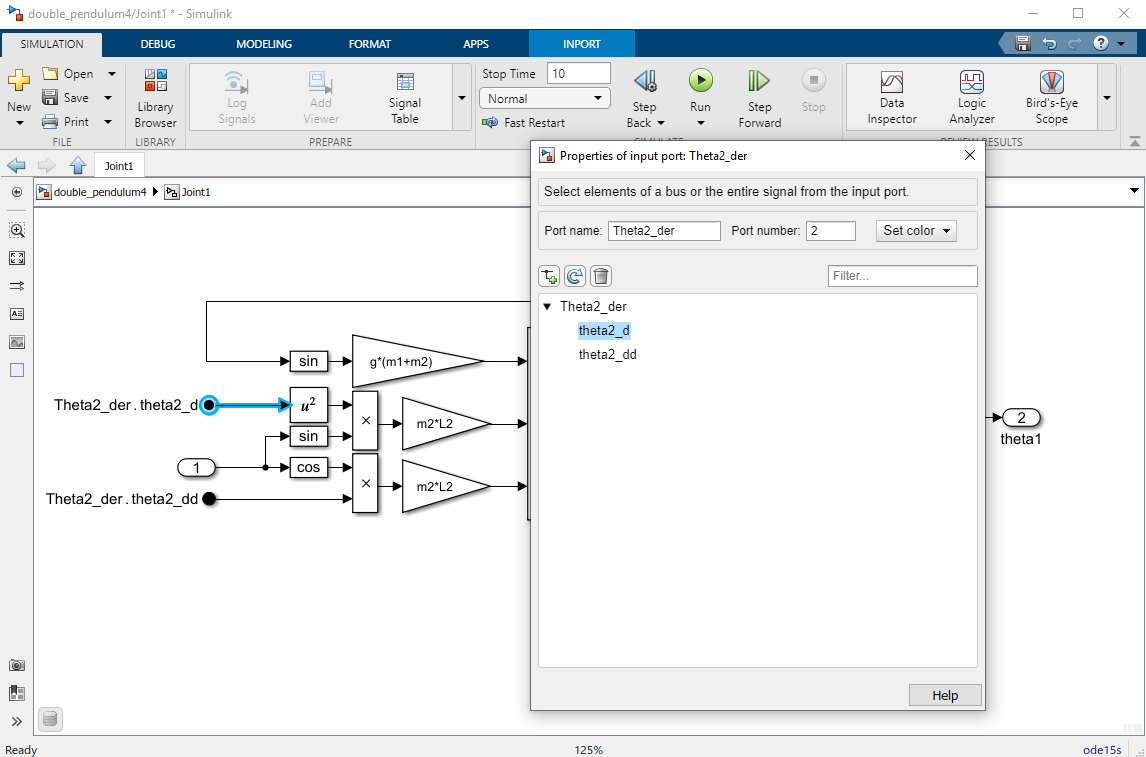Insert an image using the palette Image icon
Image resolution: width=1146 pixels, height=757 pixels.
coord(17,341)
